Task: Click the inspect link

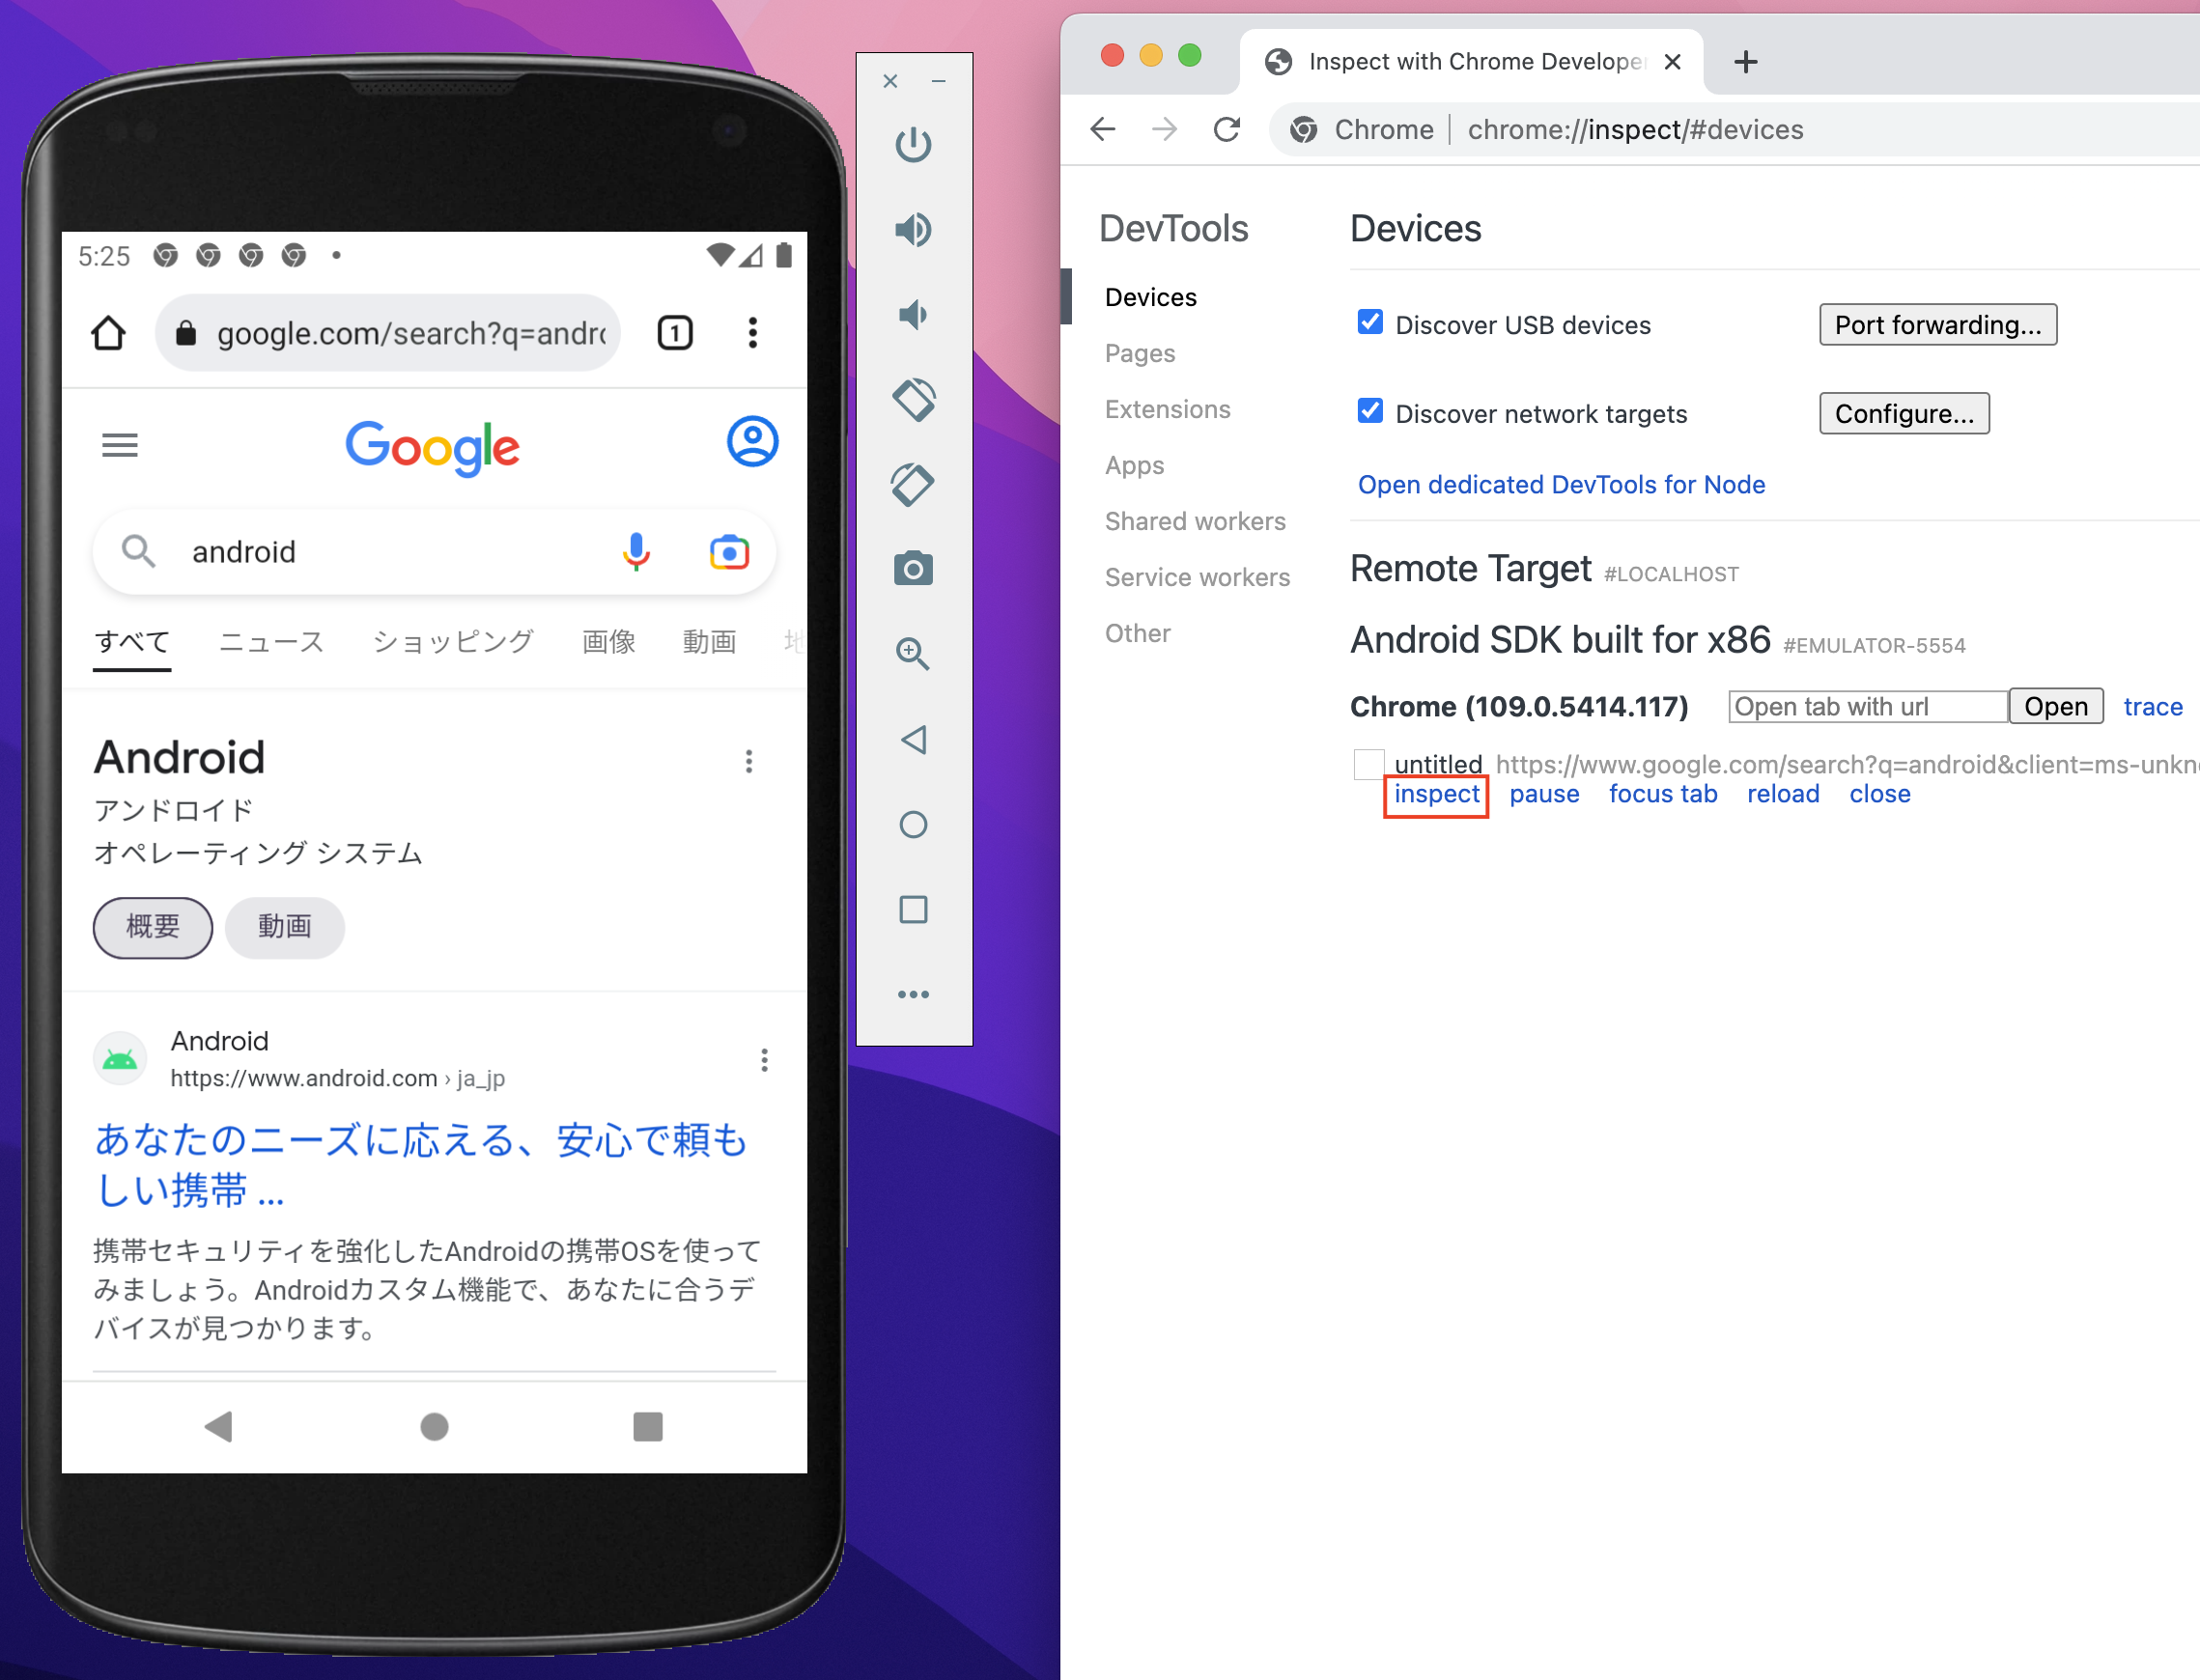Action: [x=1436, y=794]
